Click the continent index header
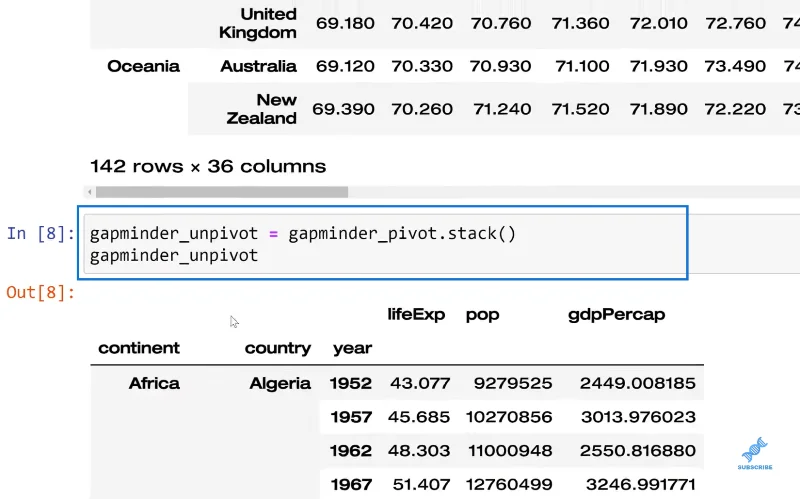This screenshot has height=499, width=800. click(139, 348)
